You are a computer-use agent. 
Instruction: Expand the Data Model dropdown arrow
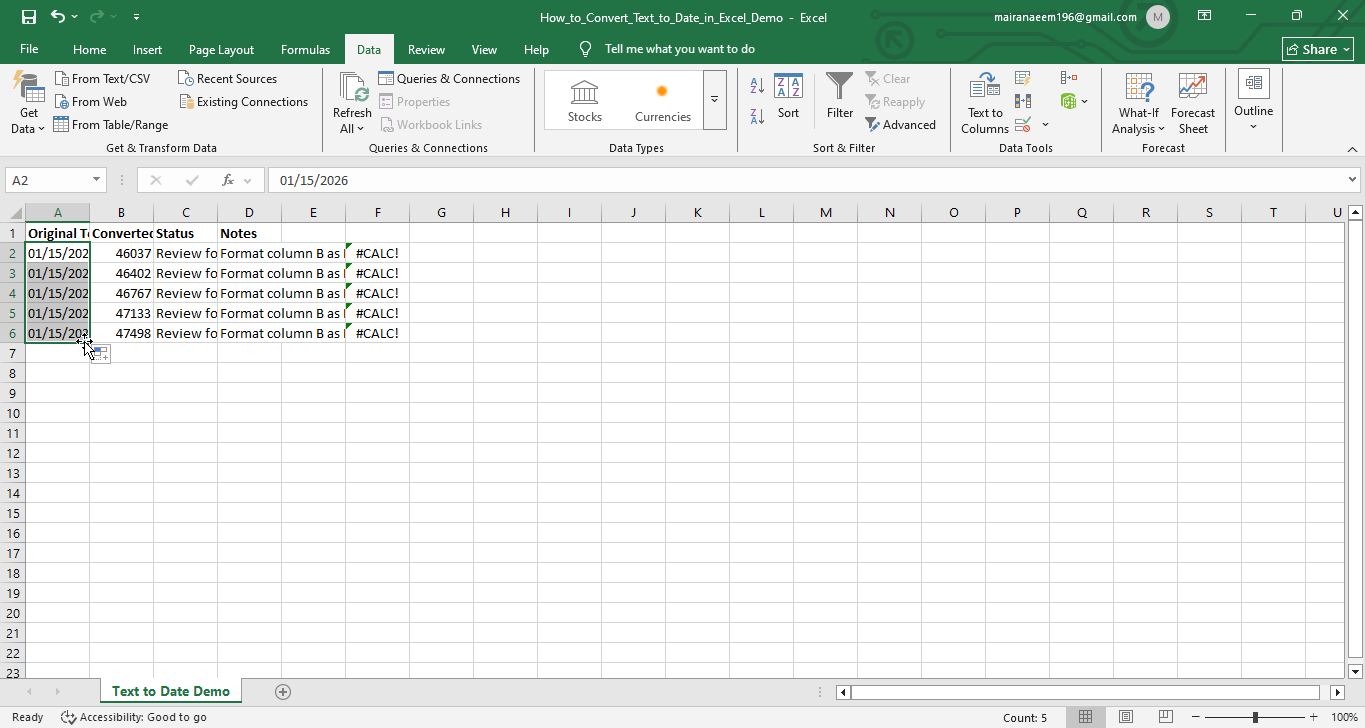1085,101
